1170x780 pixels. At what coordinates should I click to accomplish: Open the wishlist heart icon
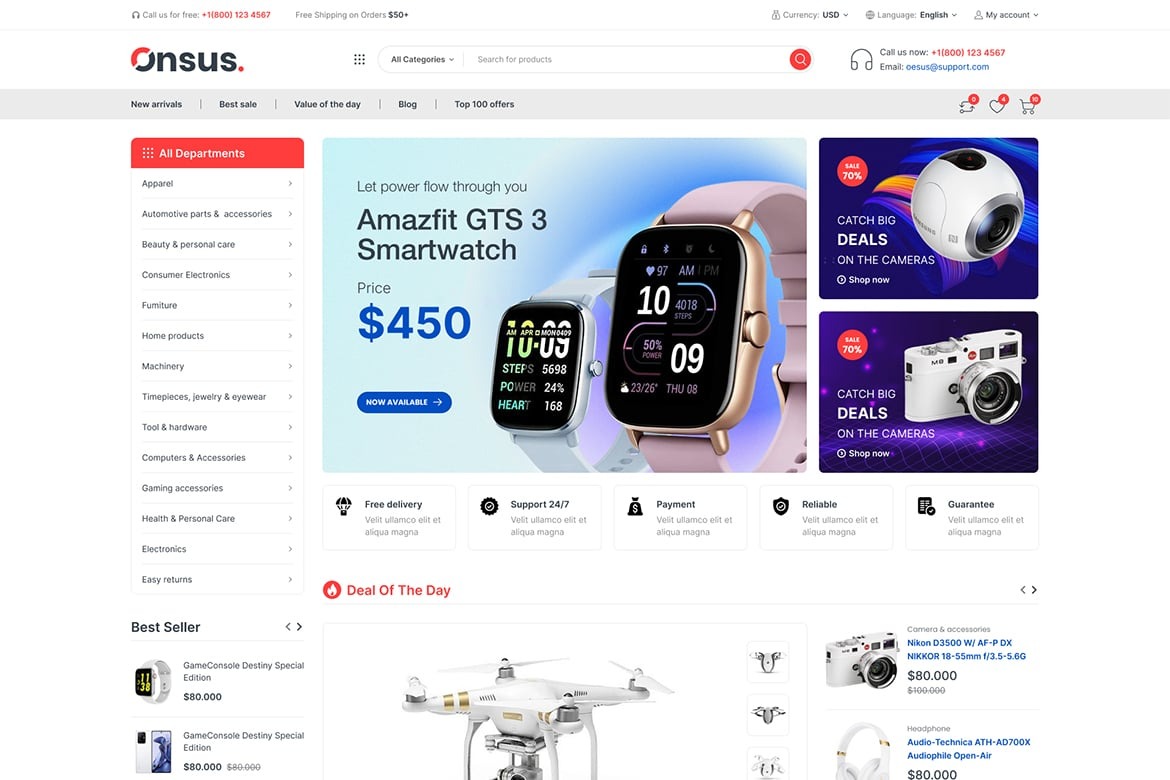click(997, 106)
